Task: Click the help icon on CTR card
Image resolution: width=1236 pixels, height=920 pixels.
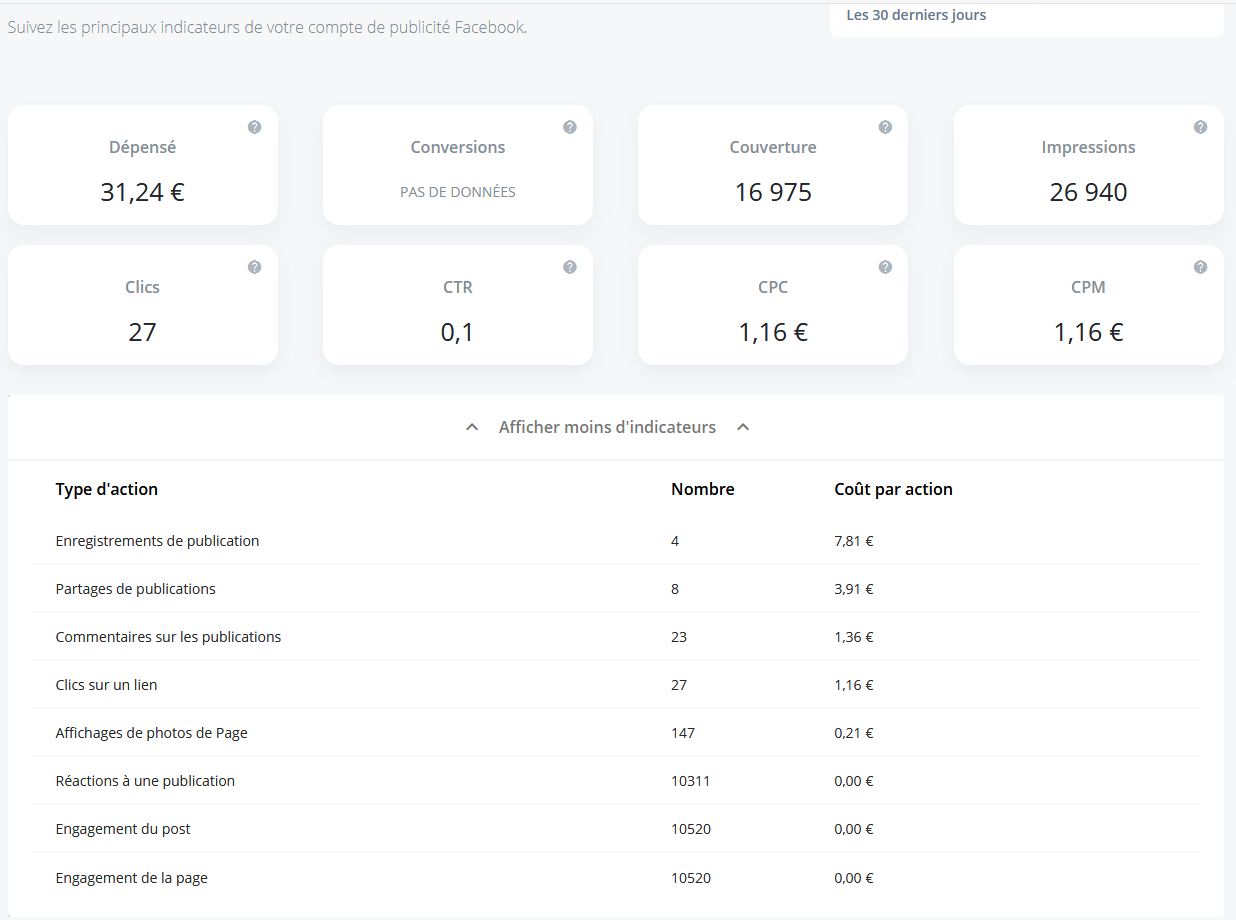Action: (569, 267)
